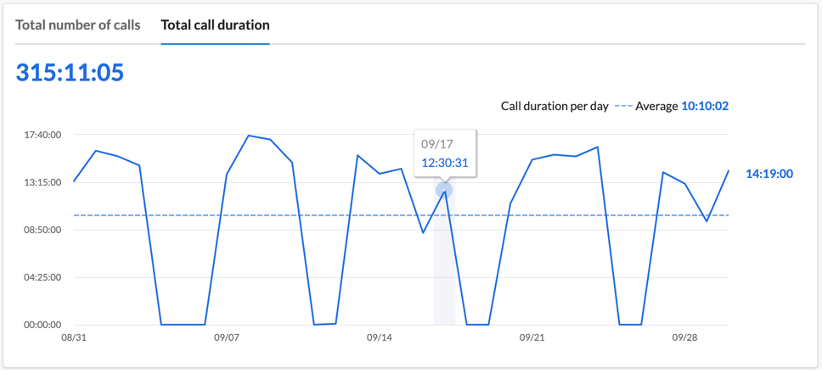This screenshot has height=370, width=822.
Task: Click the 14:19:00 end value label
Action: pos(769,174)
